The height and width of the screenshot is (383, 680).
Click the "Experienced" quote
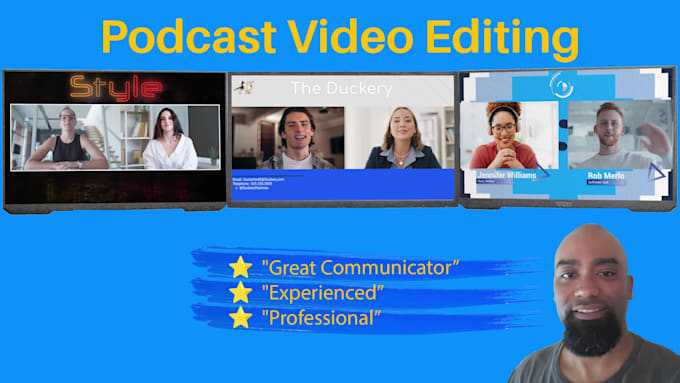[x=323, y=293]
